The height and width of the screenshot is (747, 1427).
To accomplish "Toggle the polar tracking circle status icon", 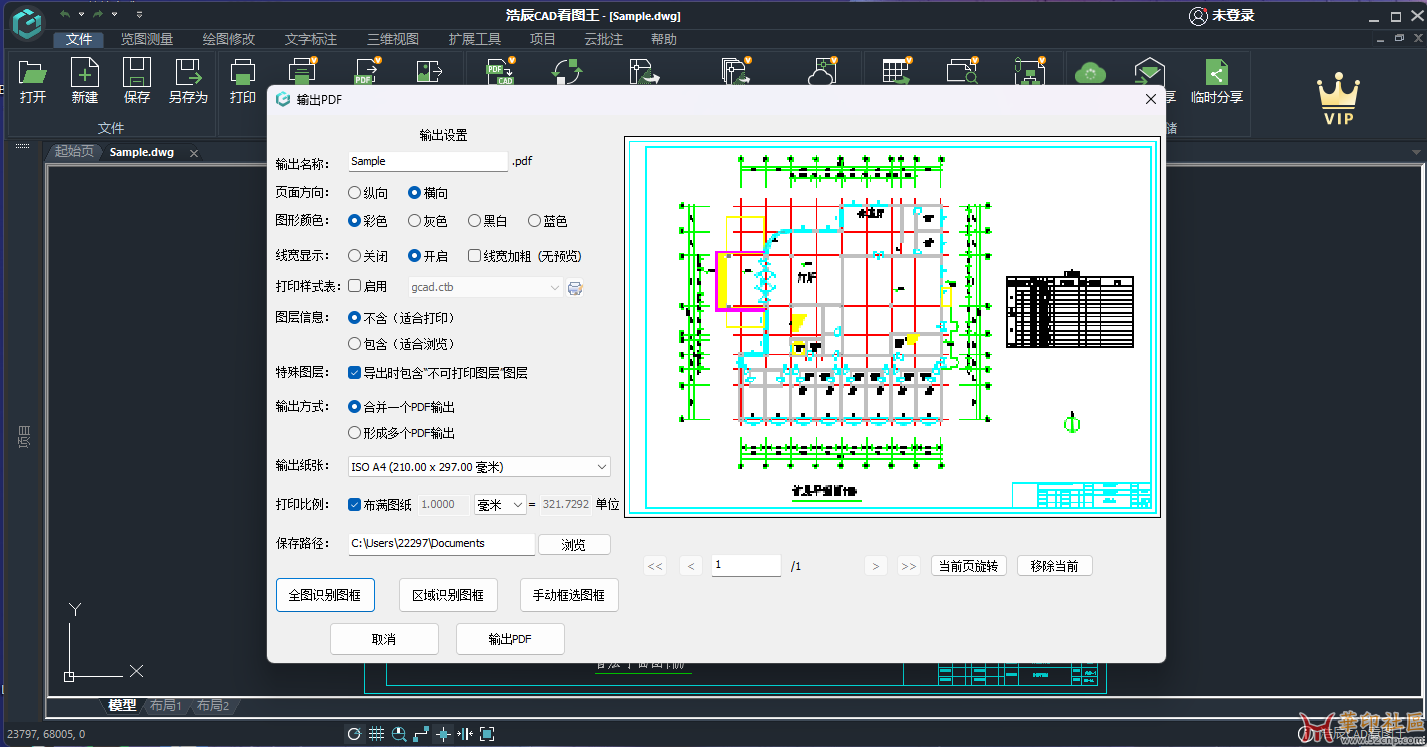I will tap(354, 734).
